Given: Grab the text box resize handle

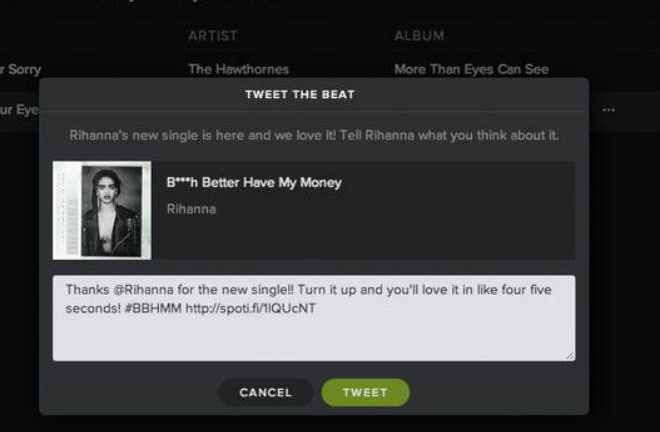Looking at the screenshot, I should 570,355.
